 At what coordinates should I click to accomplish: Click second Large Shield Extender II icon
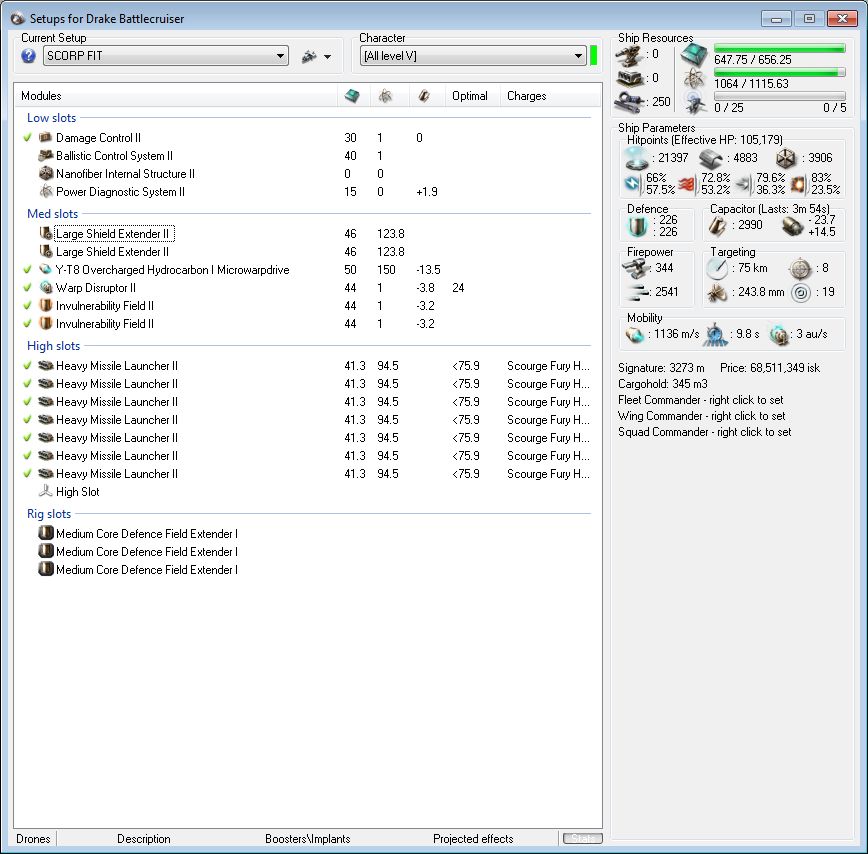tap(46, 252)
